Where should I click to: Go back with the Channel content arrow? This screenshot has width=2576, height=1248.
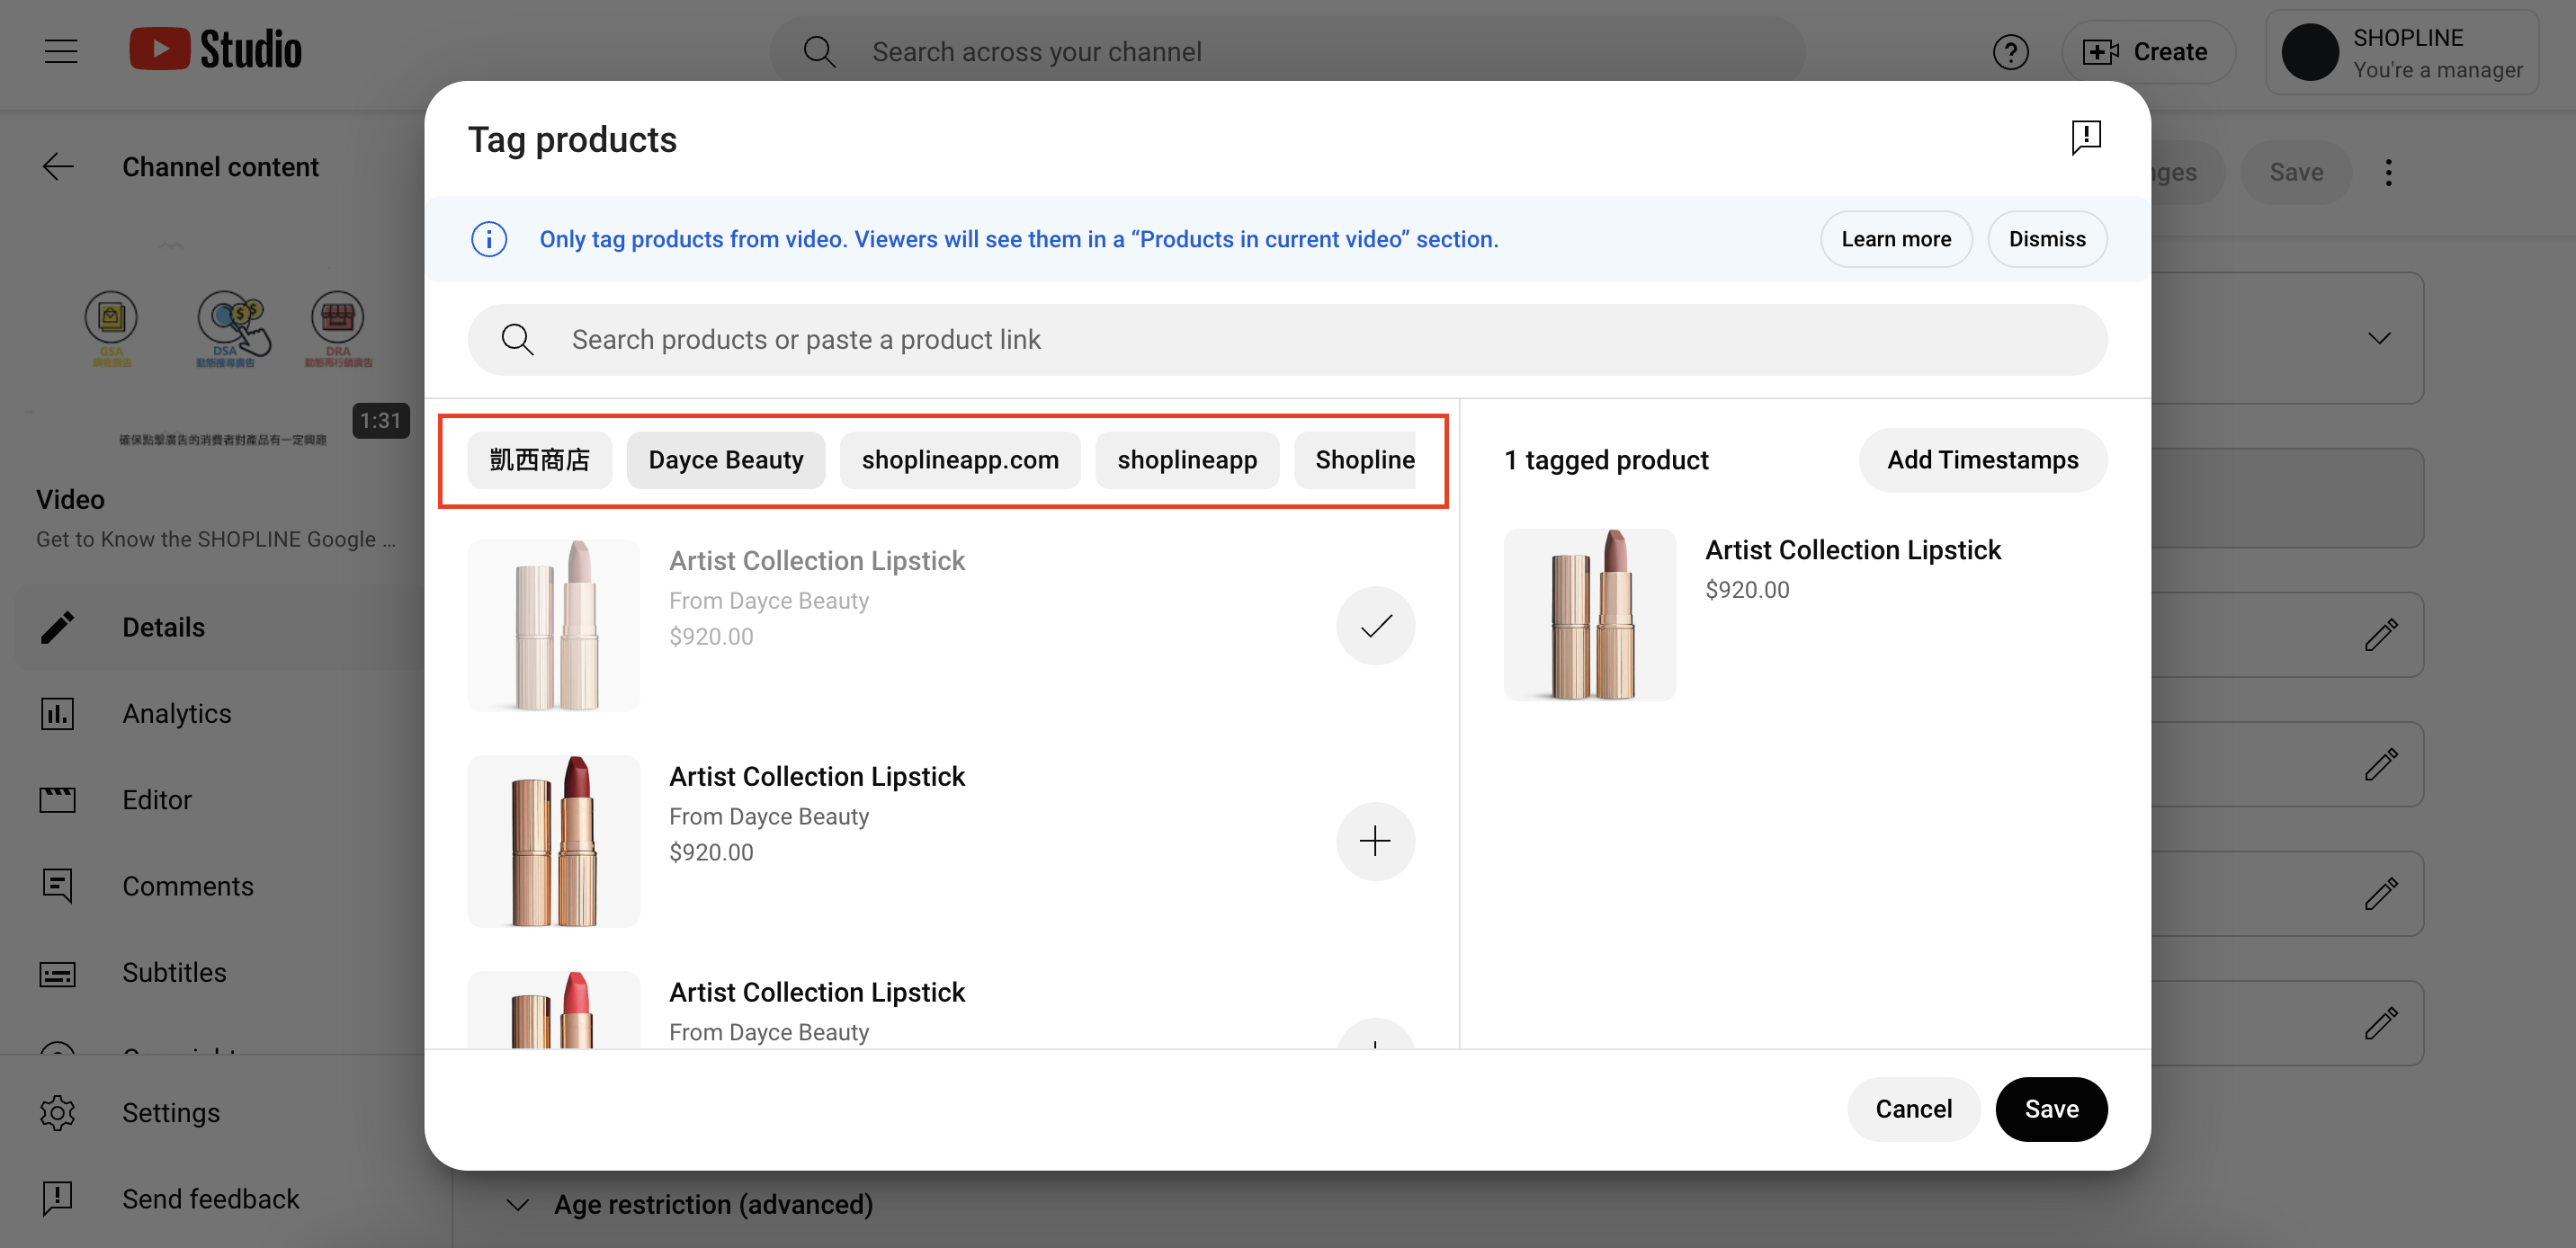(x=58, y=166)
